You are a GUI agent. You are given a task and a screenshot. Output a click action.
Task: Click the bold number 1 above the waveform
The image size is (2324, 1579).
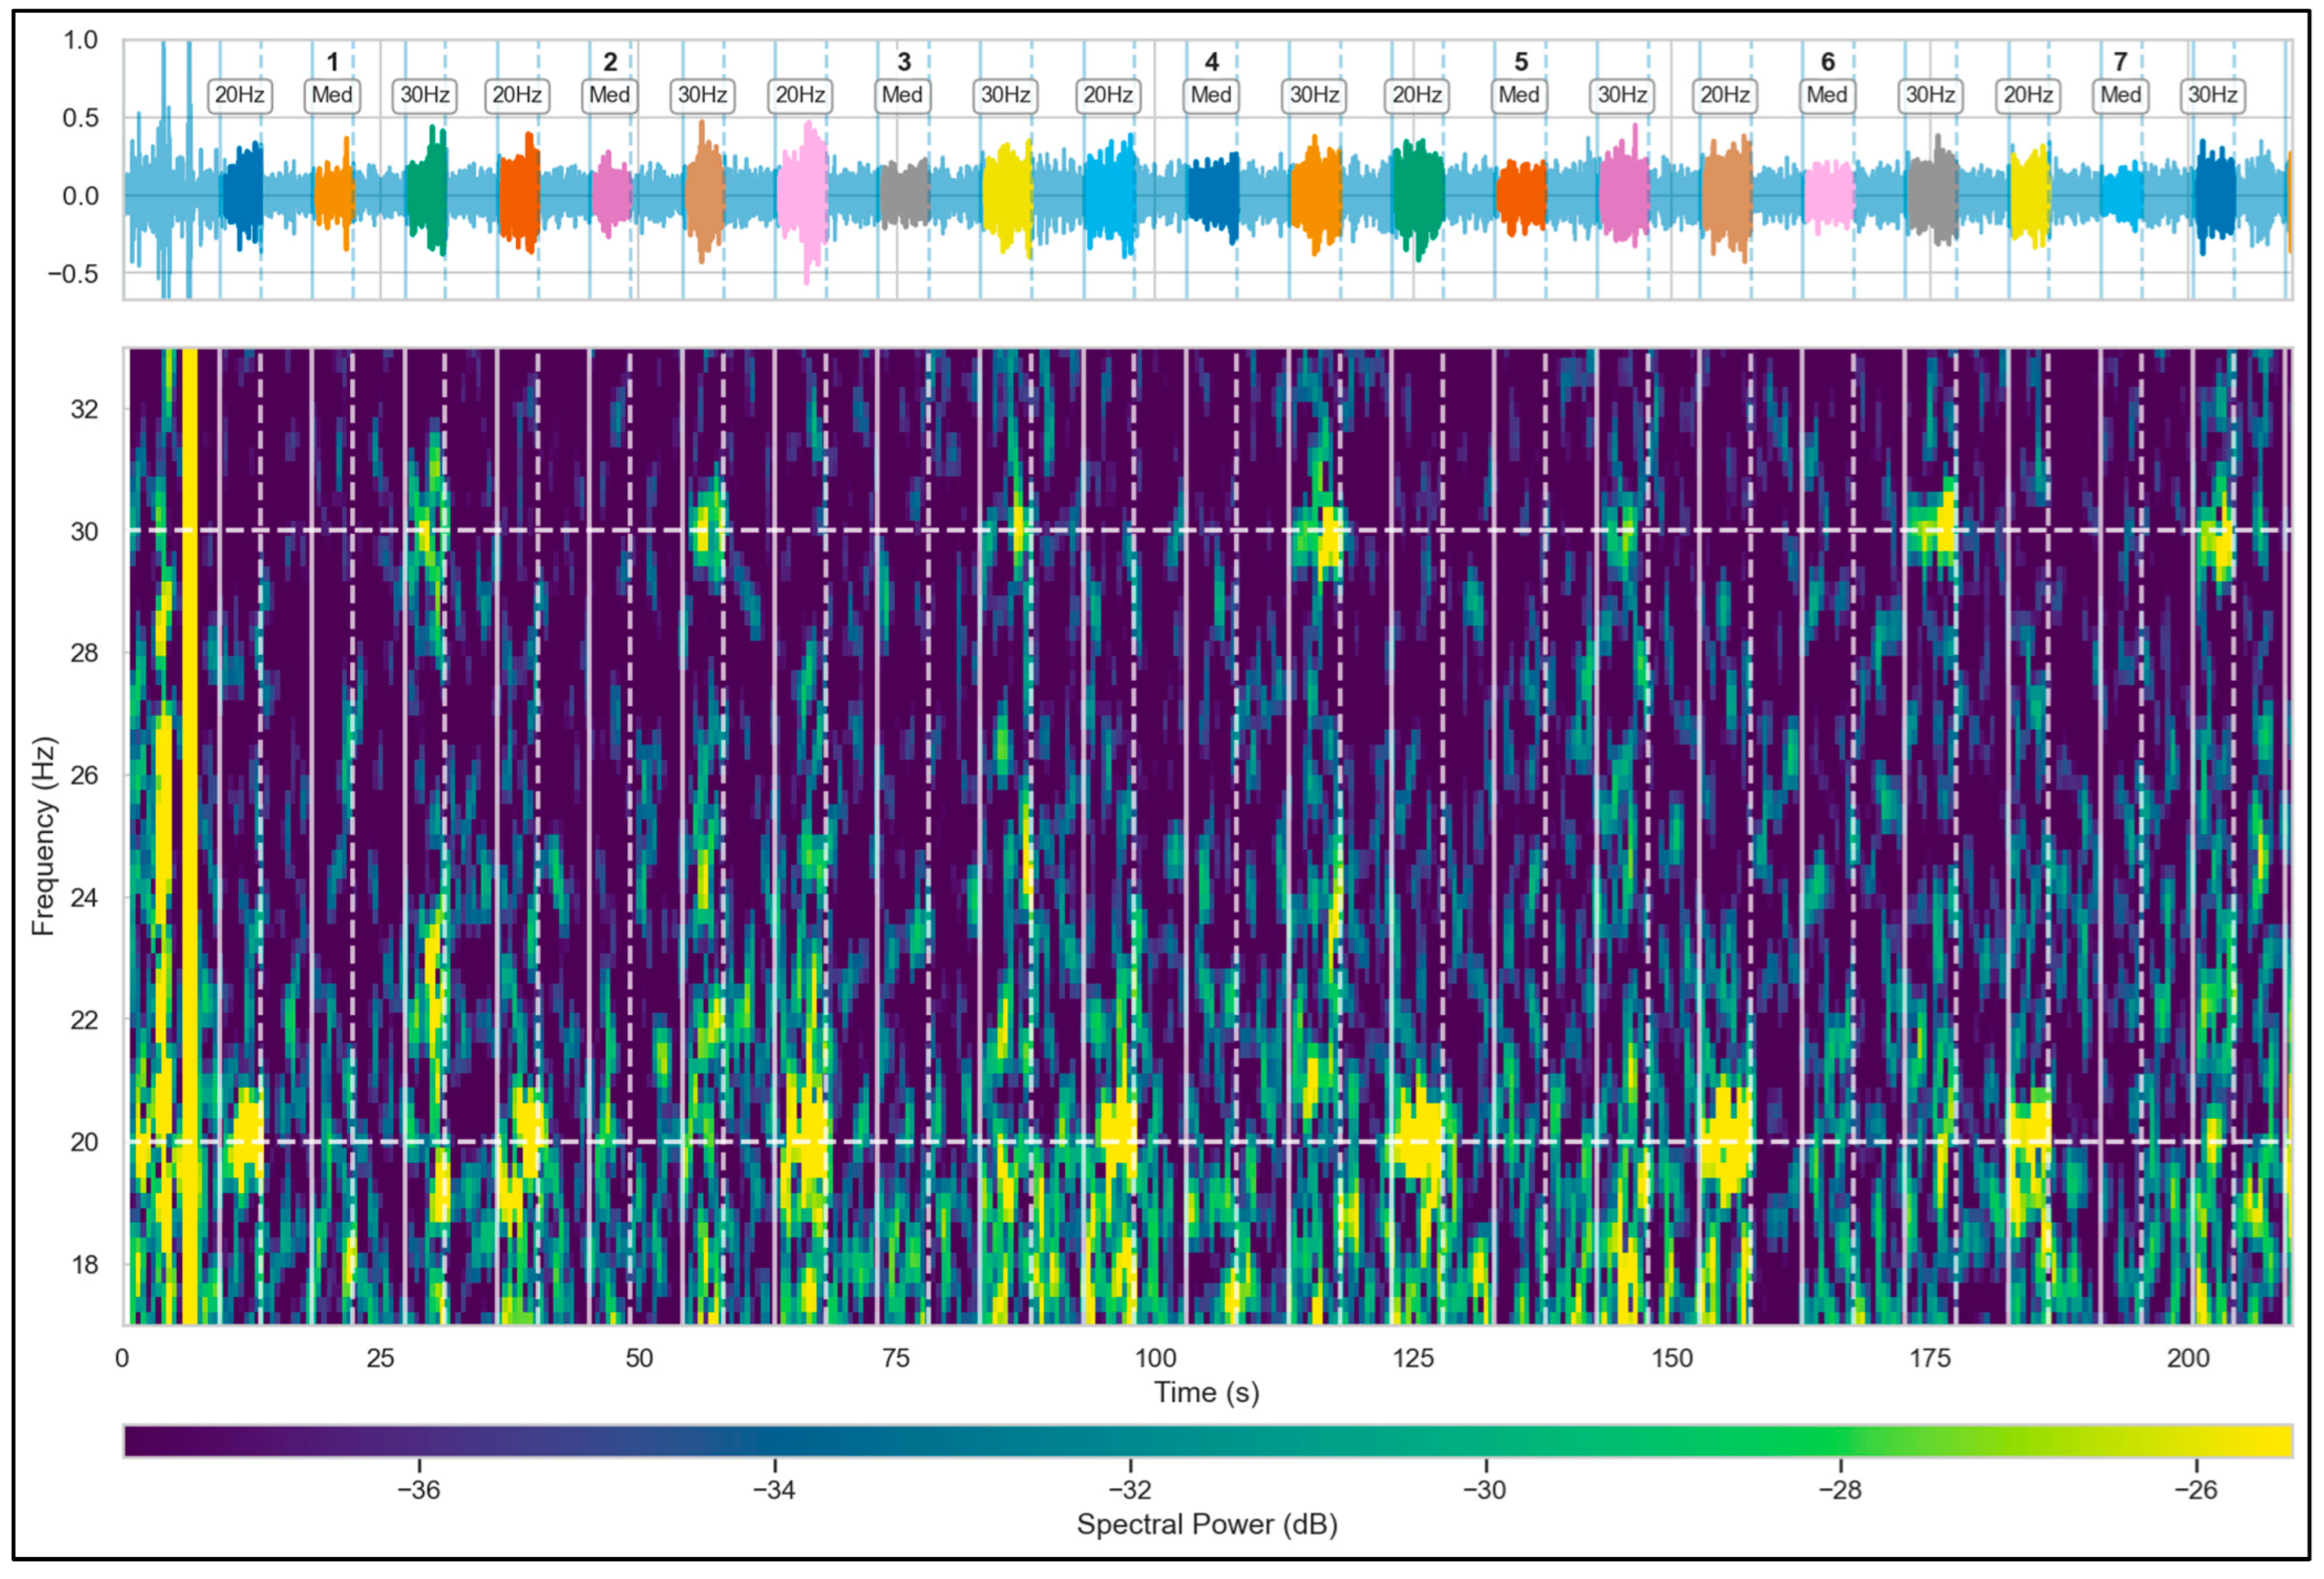coord(333,62)
